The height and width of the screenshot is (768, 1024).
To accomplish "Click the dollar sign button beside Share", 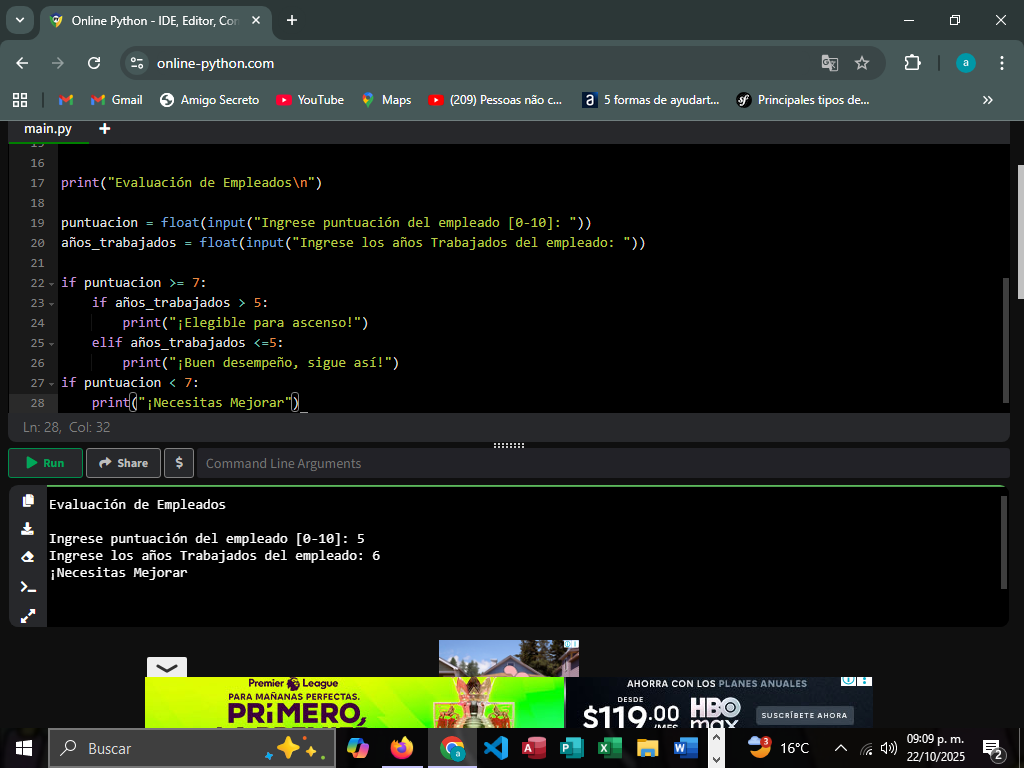I will coord(178,463).
